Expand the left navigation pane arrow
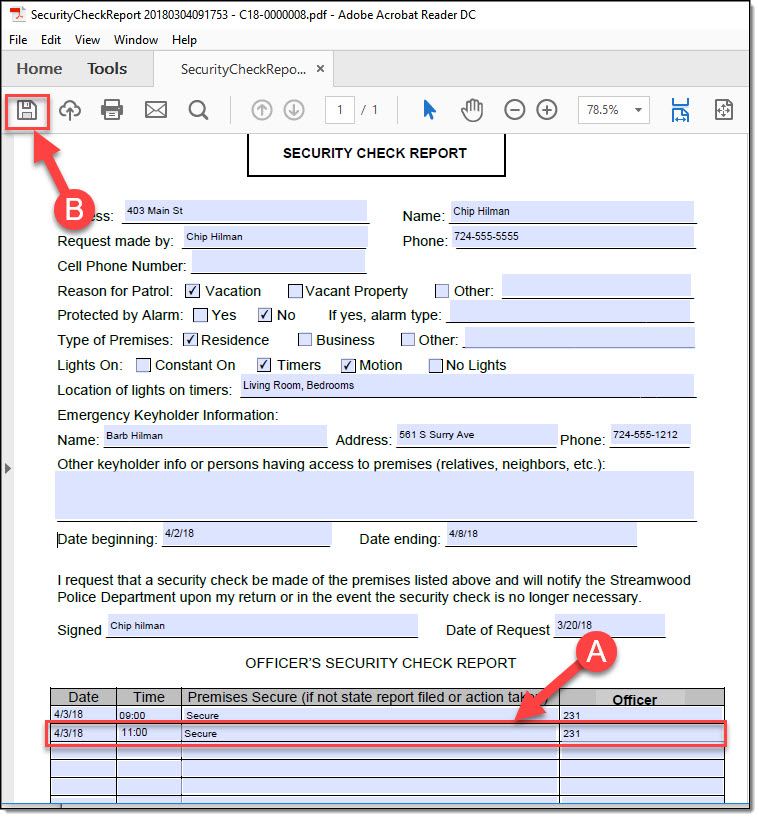Image resolution: width=759 pixels, height=818 pixels. [x=8, y=467]
